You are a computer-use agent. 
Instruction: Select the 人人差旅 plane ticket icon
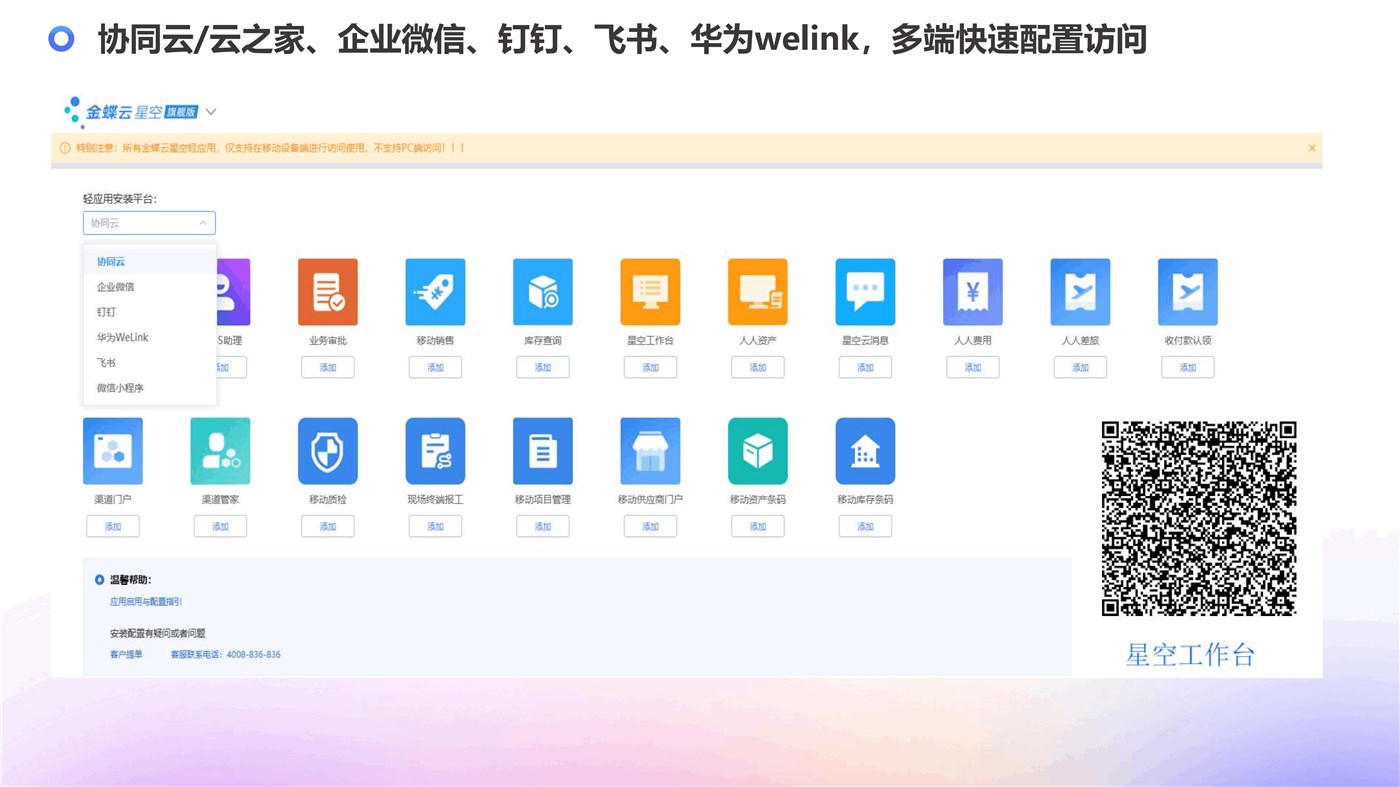pyautogui.click(x=1080, y=292)
